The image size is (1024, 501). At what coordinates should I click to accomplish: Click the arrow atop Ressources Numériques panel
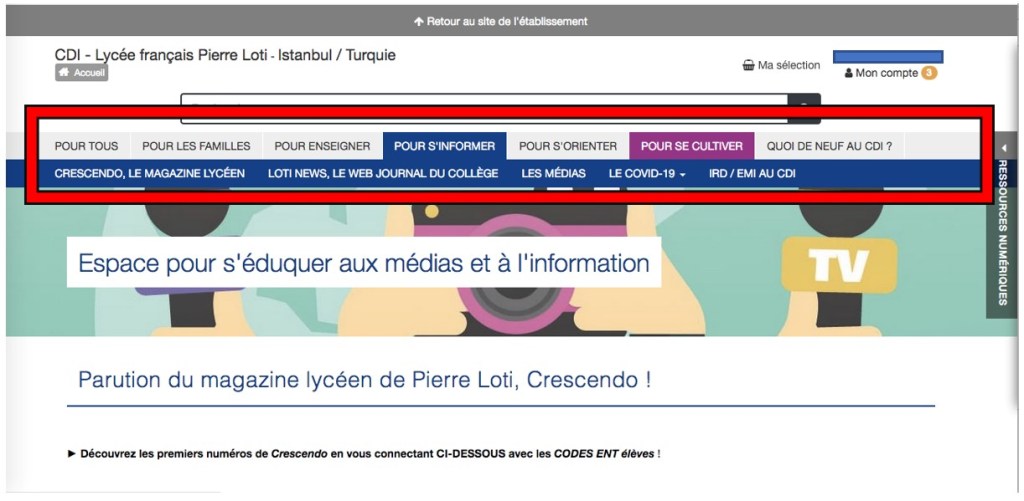pyautogui.click(x=1003, y=148)
